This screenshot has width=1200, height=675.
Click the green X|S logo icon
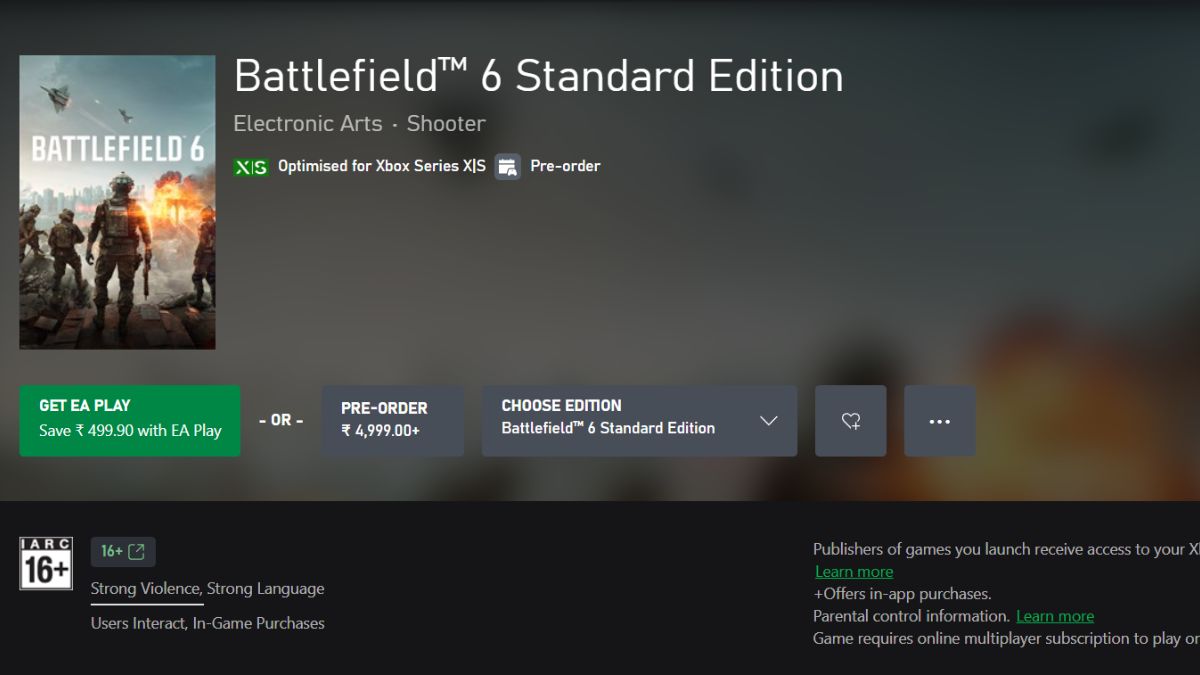(249, 166)
